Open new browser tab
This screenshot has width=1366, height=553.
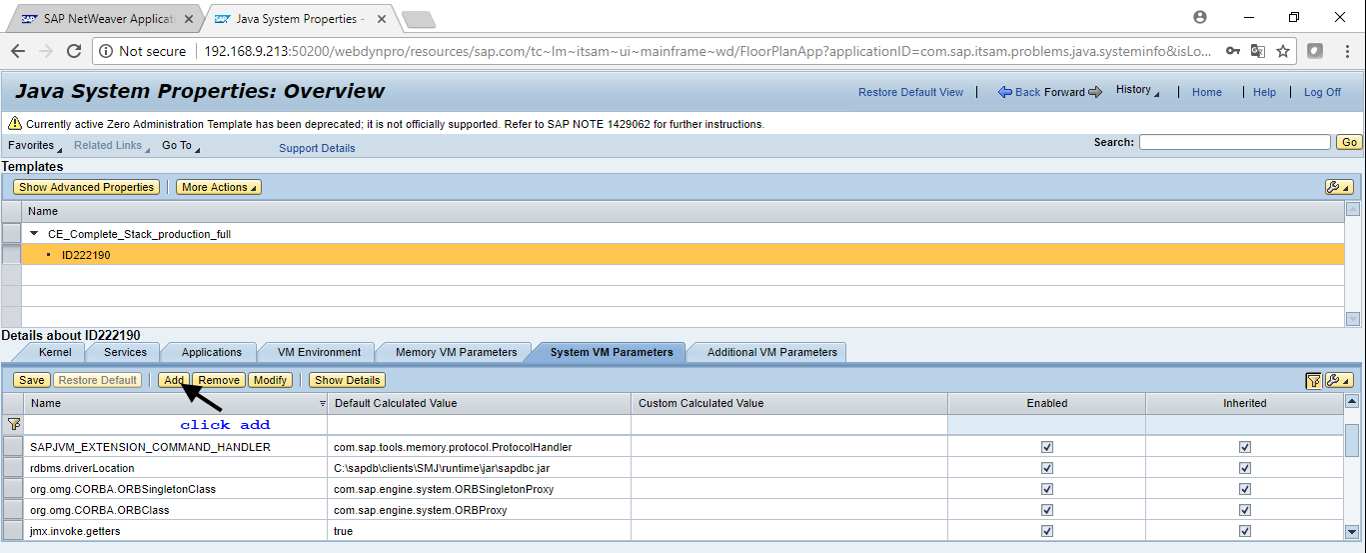418,18
